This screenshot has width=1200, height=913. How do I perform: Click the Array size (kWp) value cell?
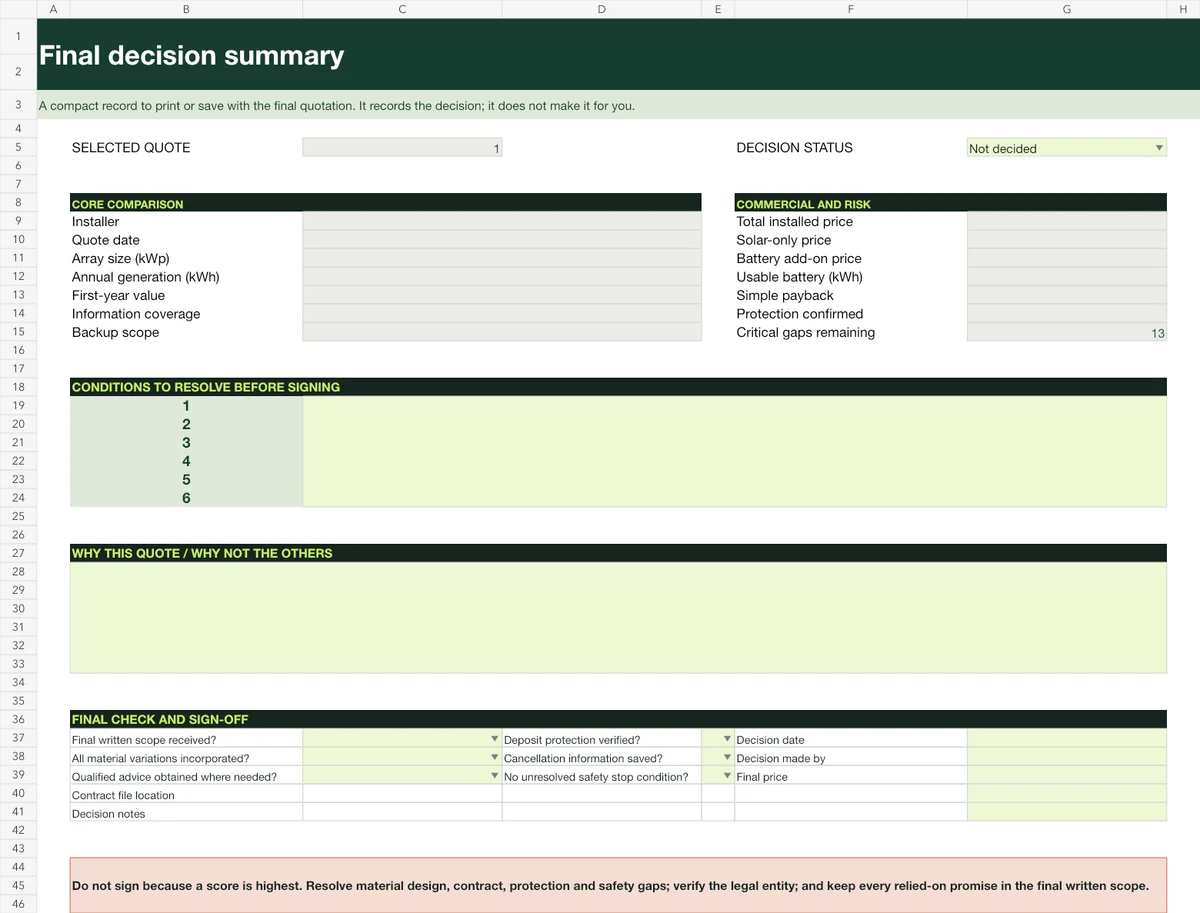click(x=502, y=258)
